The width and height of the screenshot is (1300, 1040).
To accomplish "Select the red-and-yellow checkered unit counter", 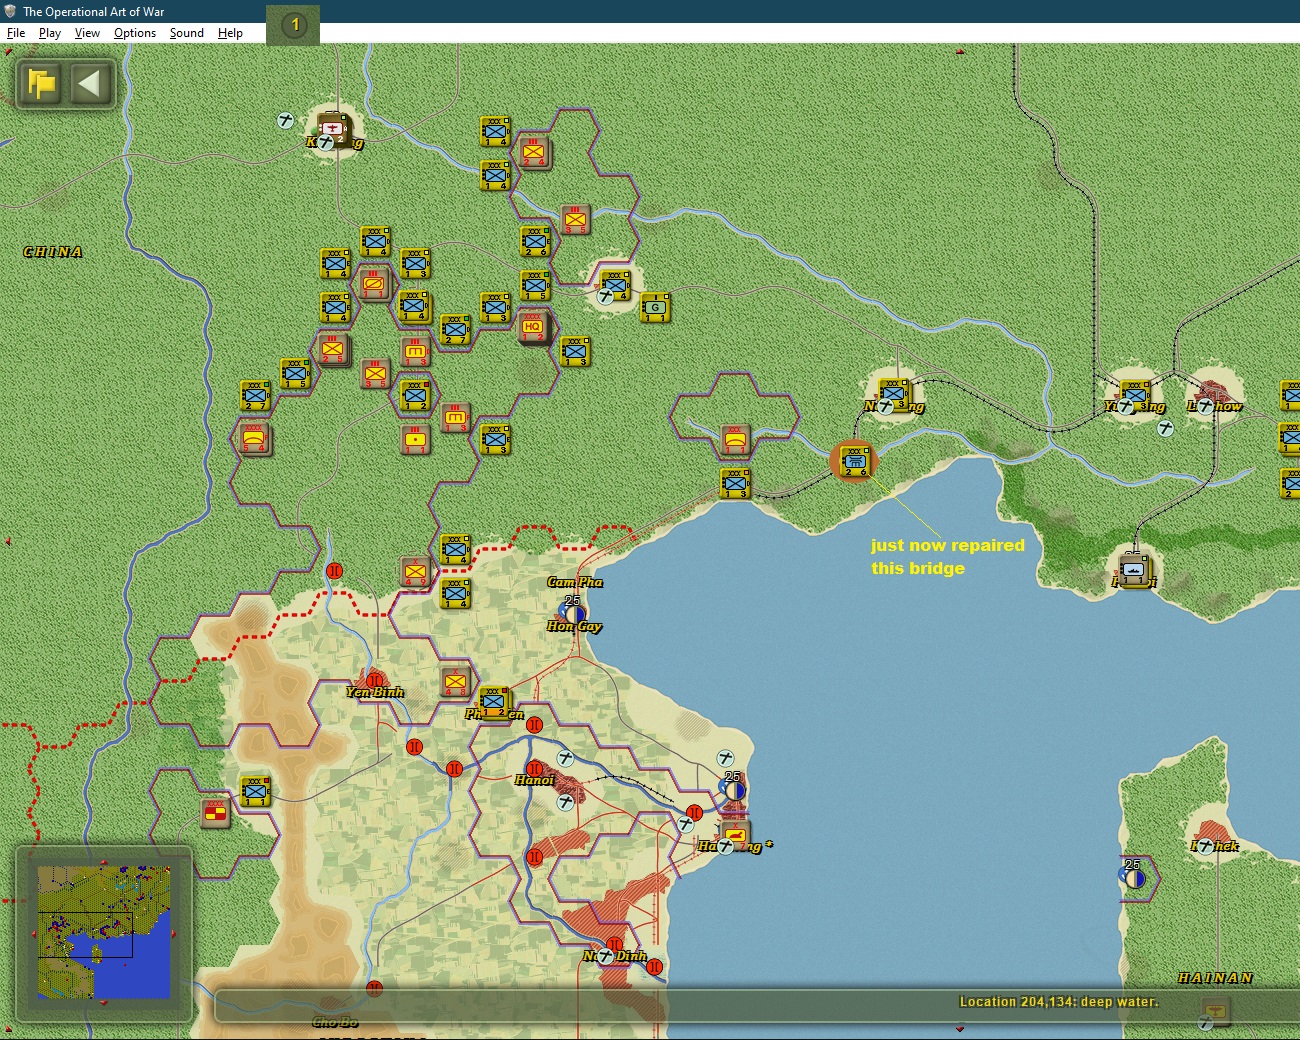I will [x=214, y=812].
